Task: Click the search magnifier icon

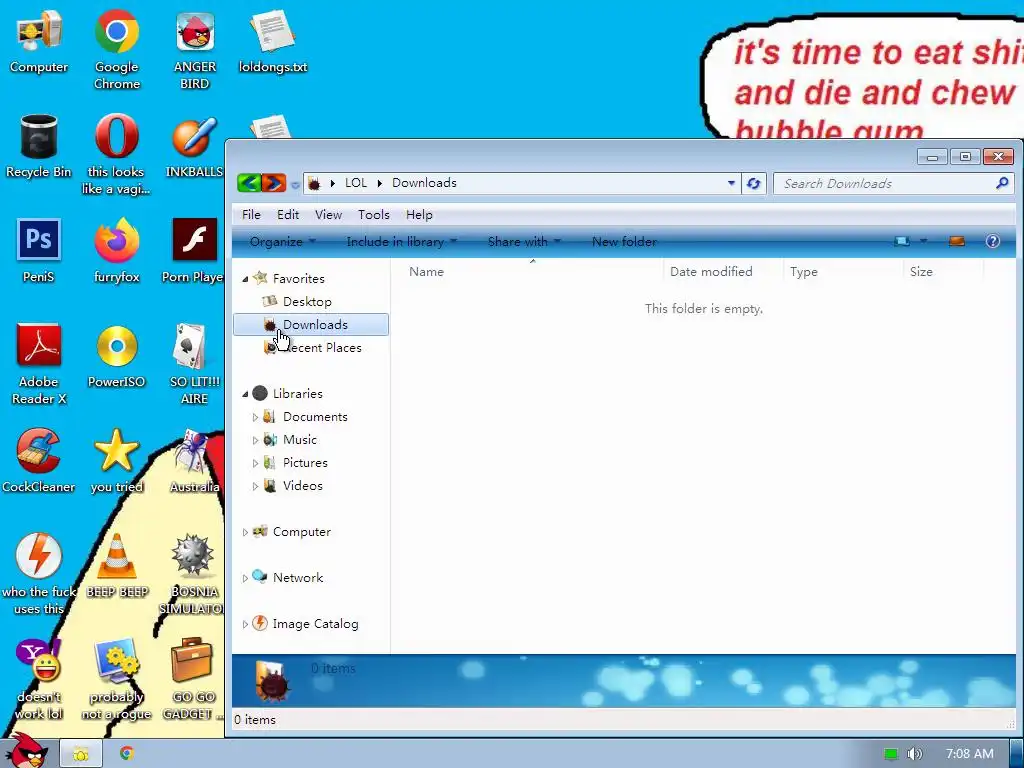Action: click(x=1002, y=184)
